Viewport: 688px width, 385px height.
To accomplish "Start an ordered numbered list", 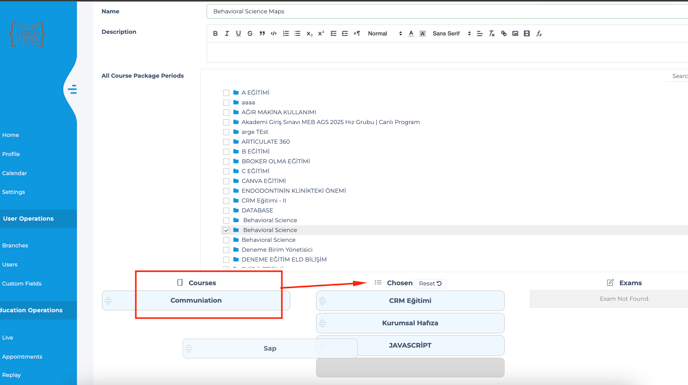I will (286, 33).
